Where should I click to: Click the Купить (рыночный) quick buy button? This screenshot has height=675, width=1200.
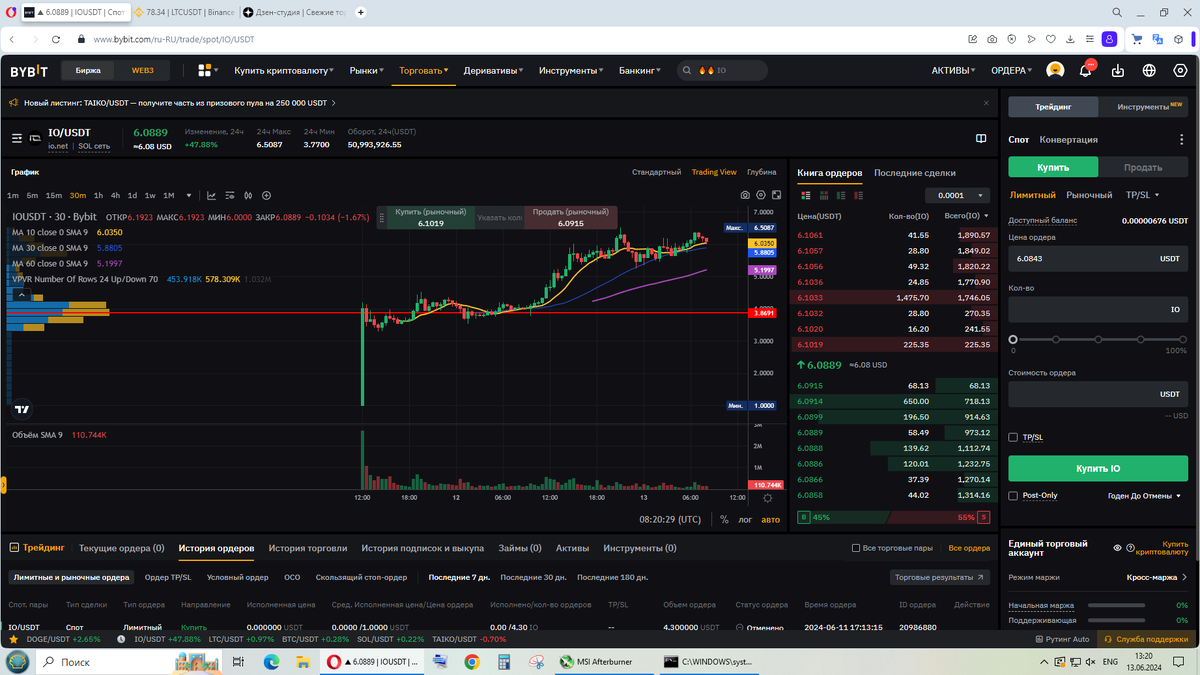click(x=431, y=218)
